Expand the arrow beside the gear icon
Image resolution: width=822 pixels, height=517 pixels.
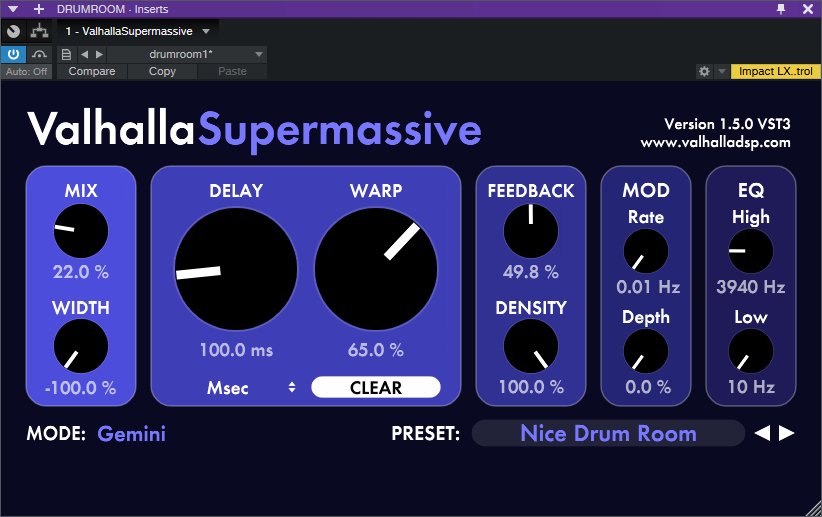click(x=722, y=71)
